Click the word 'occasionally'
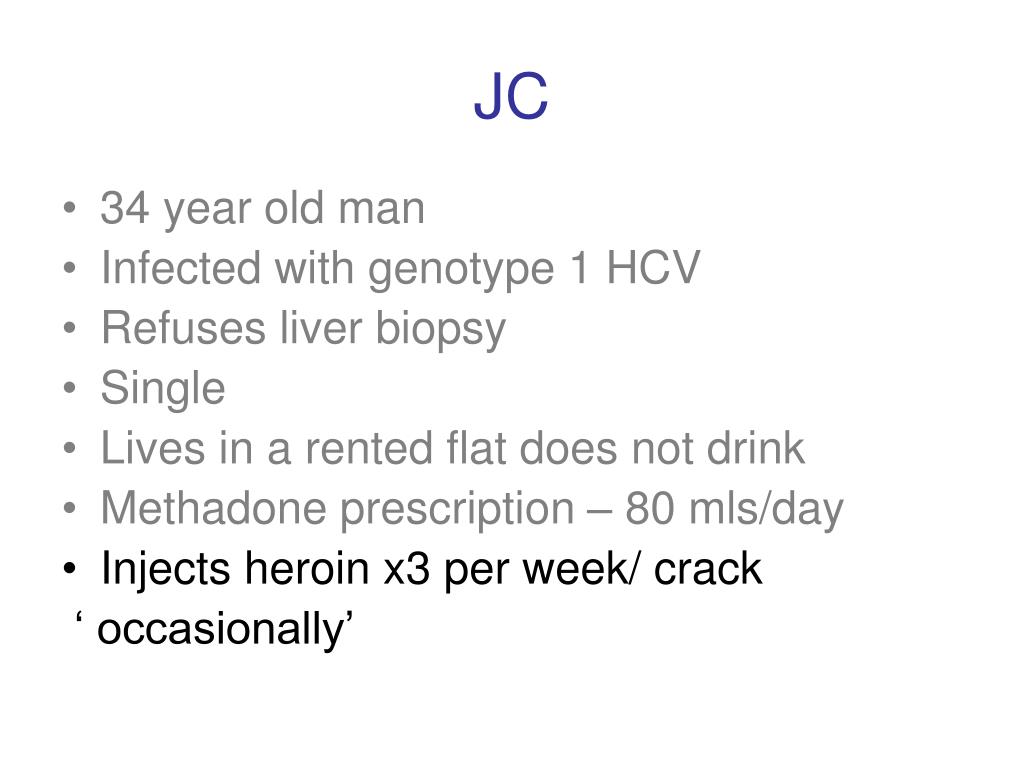 (220, 630)
